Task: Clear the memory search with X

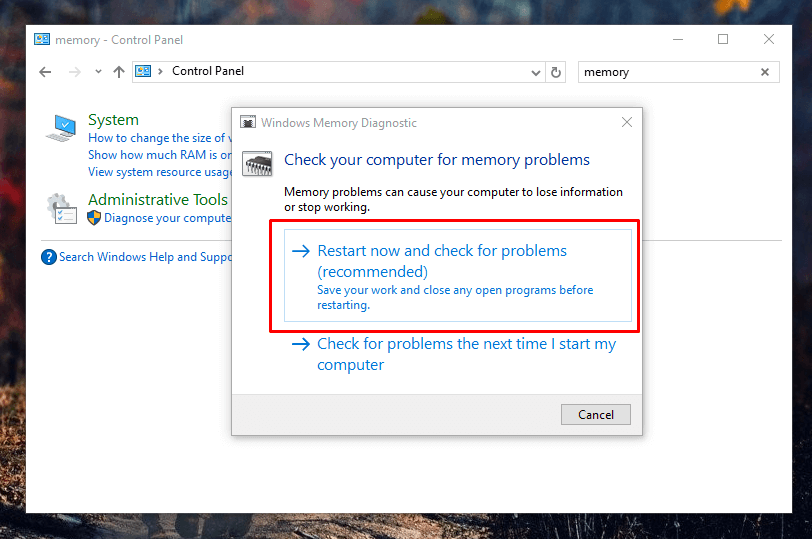Action: click(x=764, y=72)
